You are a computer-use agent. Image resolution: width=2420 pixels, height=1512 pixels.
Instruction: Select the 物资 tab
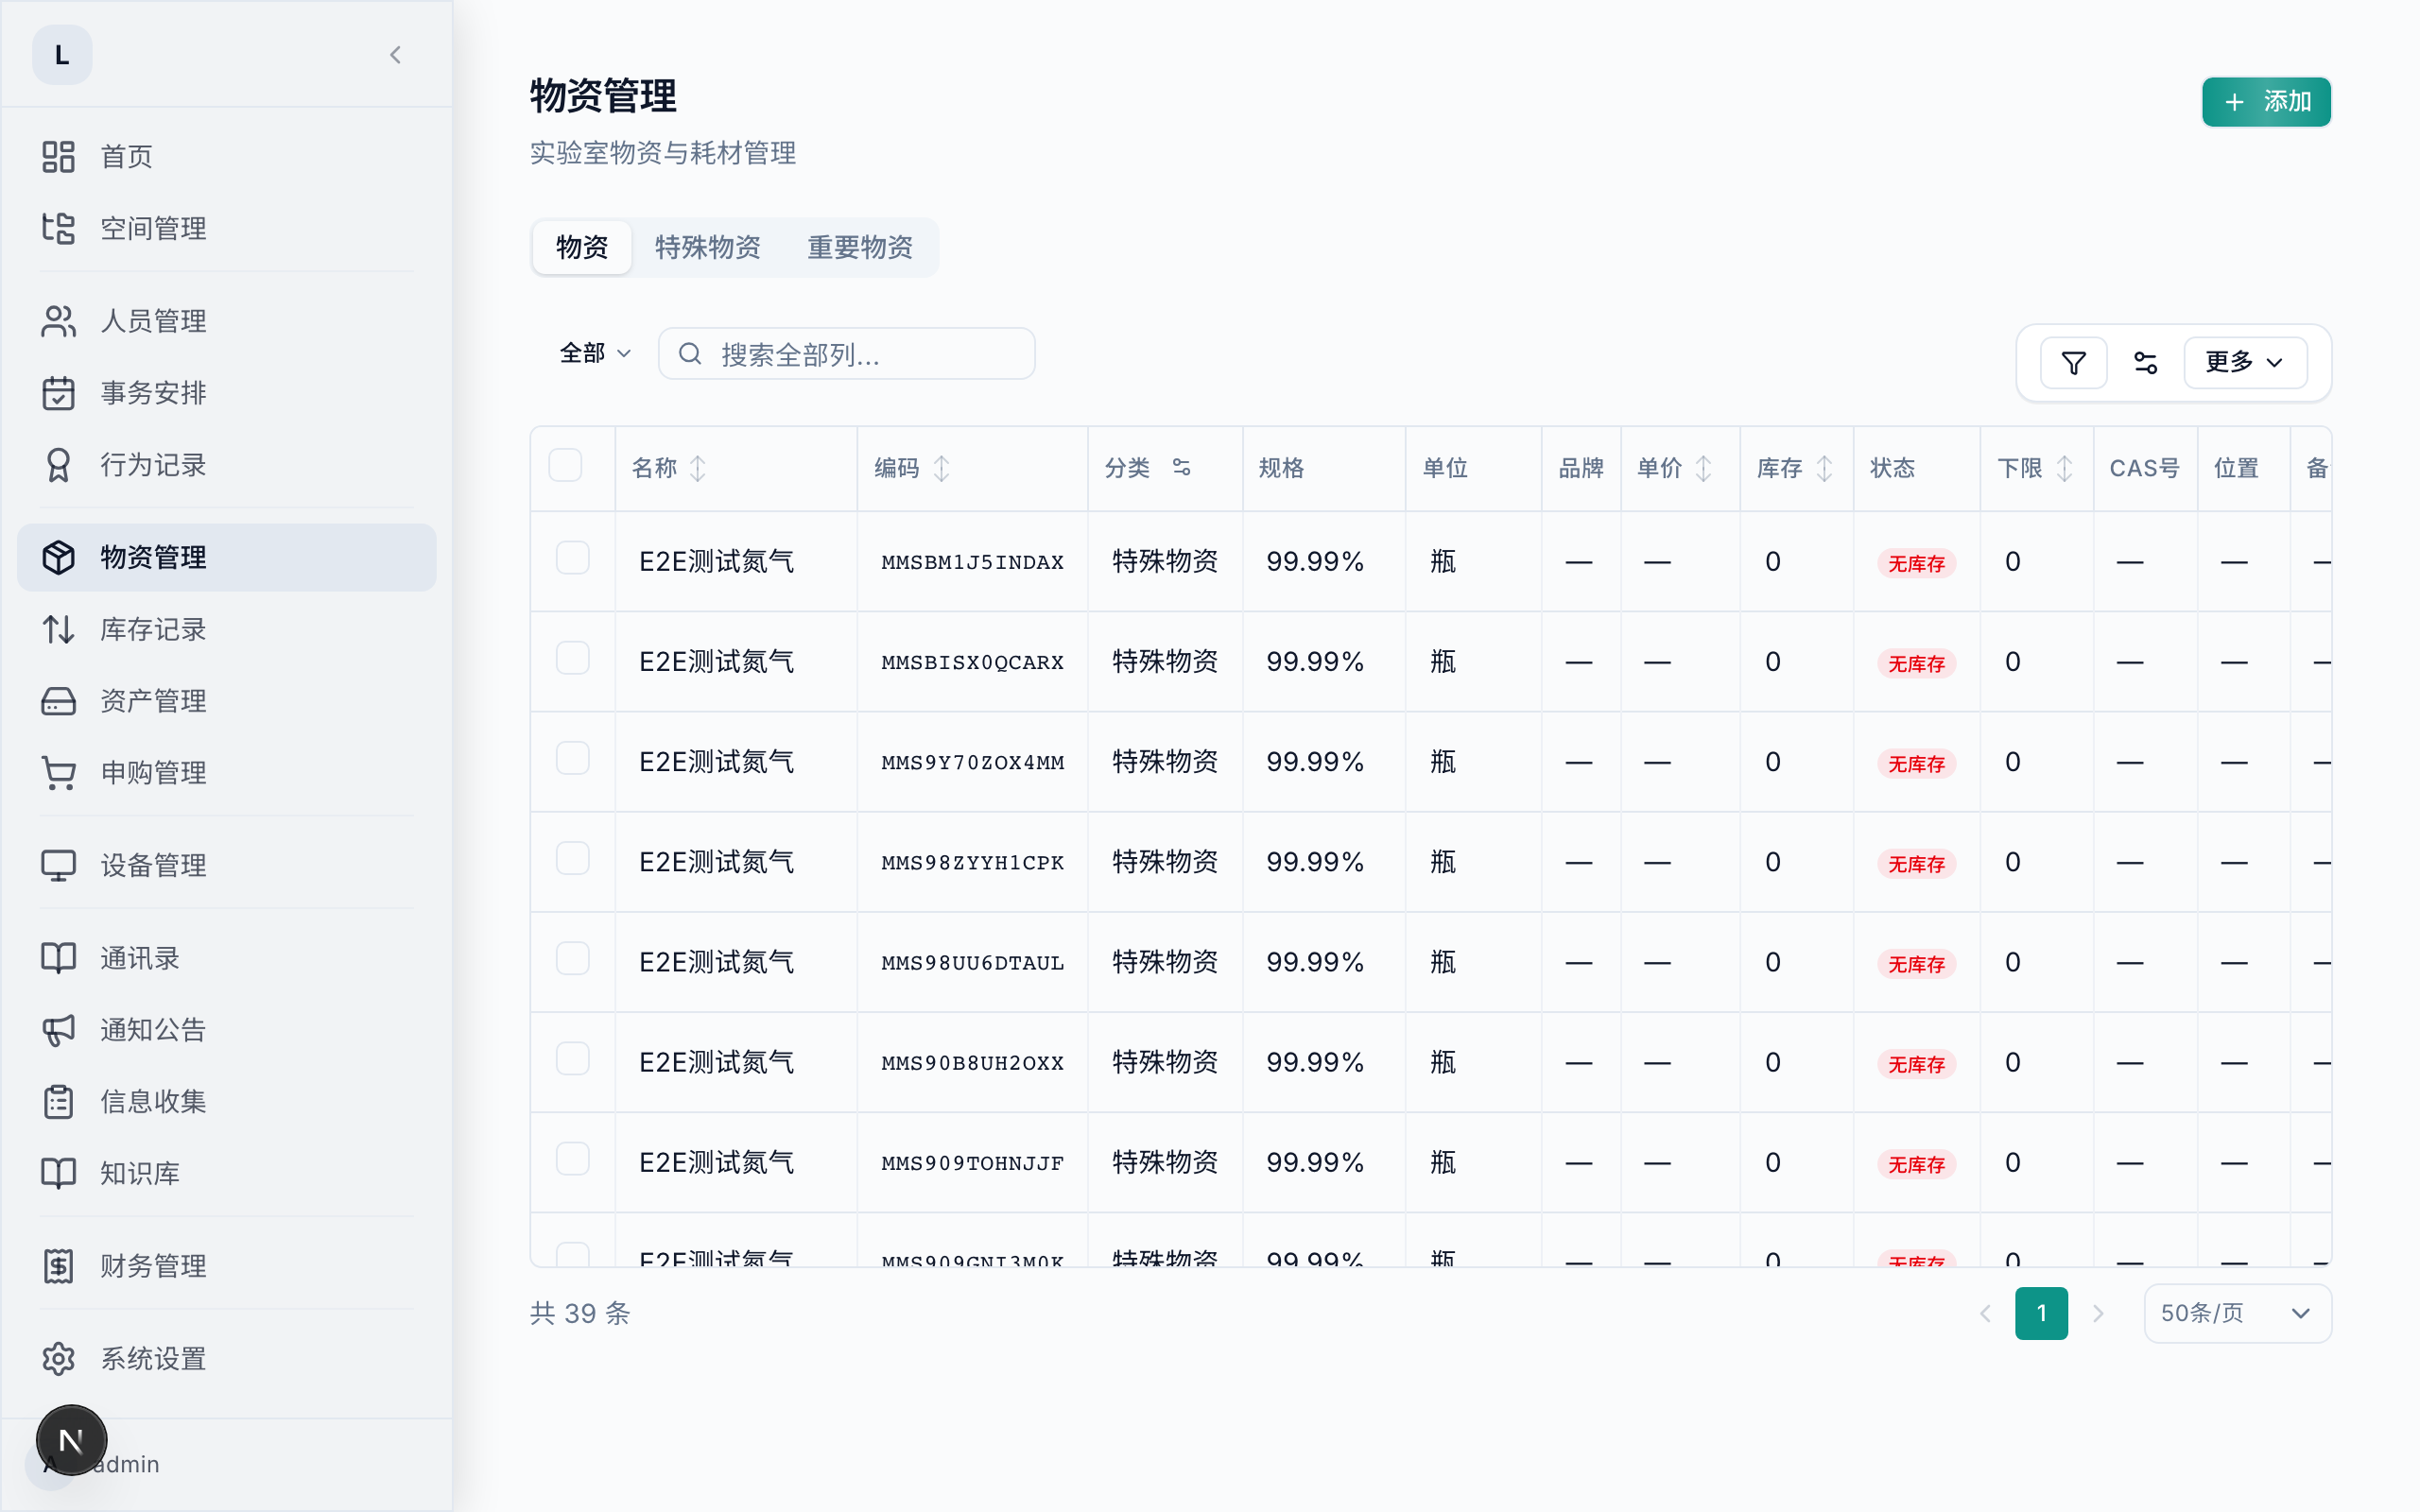(582, 247)
